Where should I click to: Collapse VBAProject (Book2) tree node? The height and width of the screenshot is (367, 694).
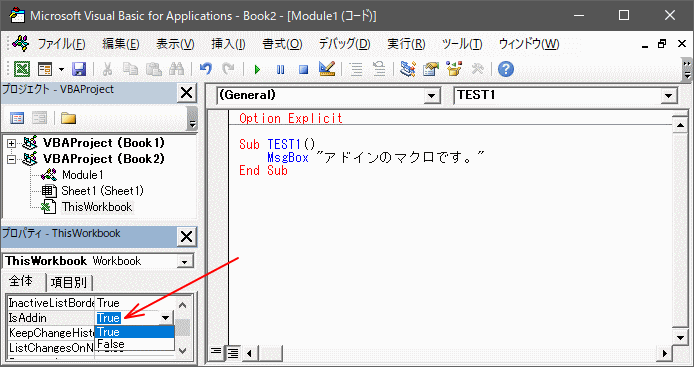click(12, 159)
